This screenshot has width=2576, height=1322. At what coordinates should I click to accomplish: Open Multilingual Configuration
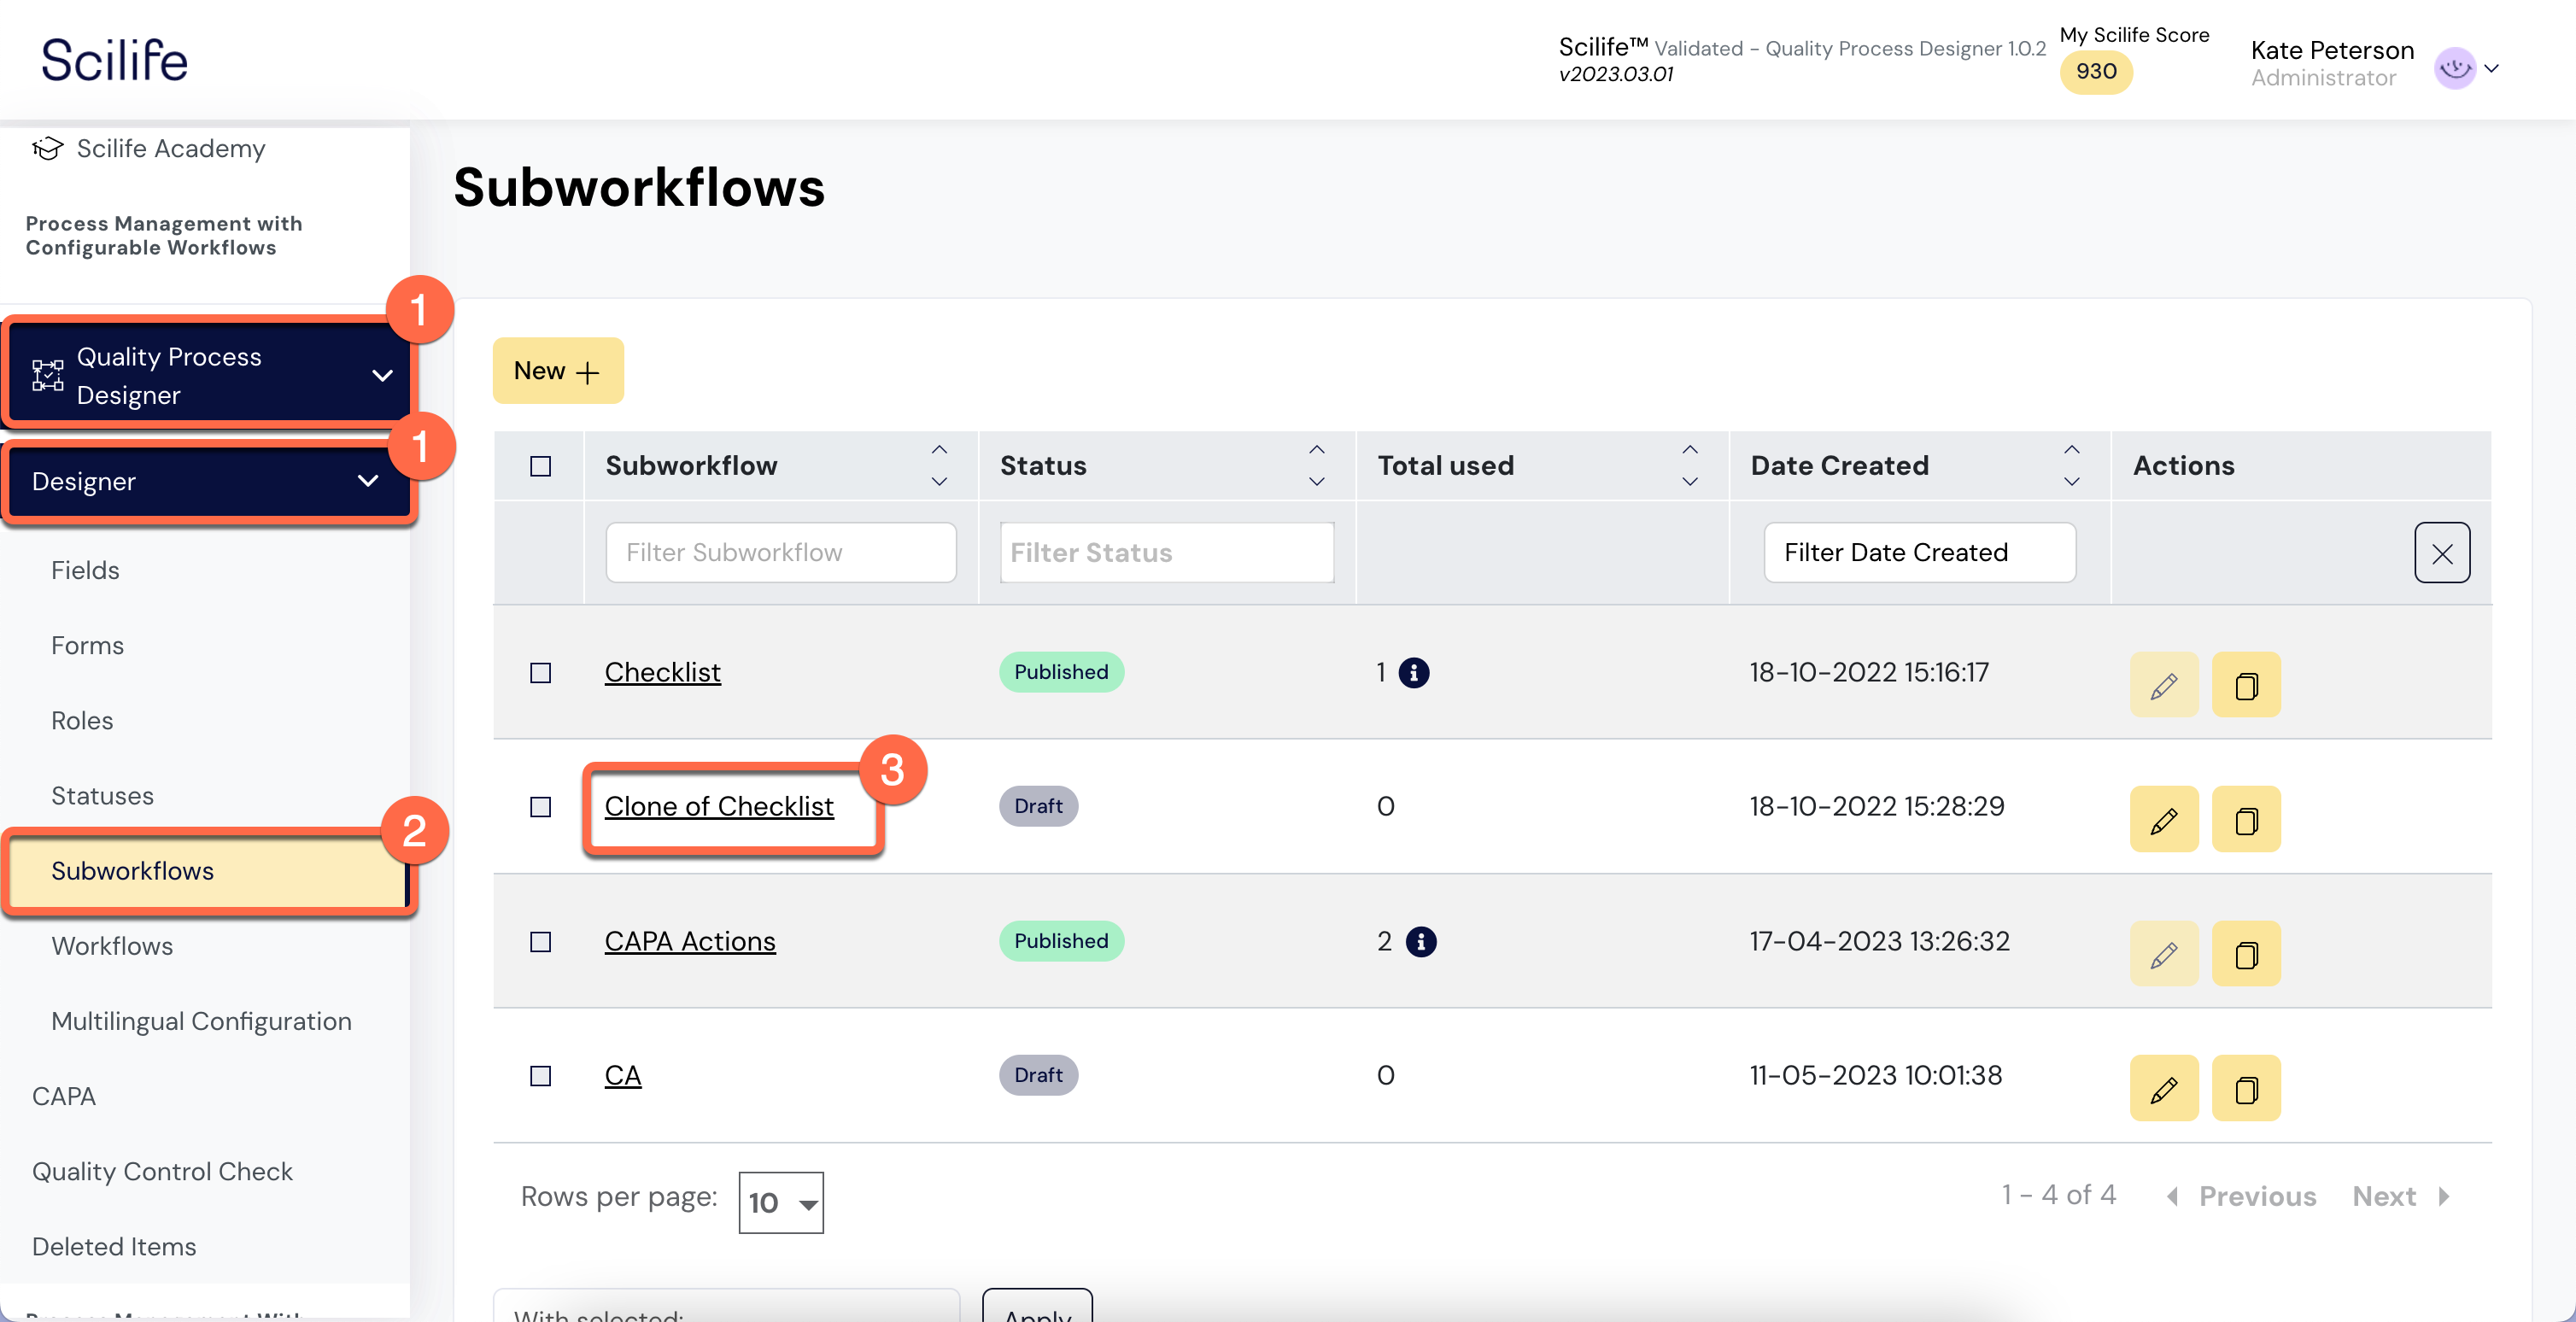pyautogui.click(x=201, y=1021)
